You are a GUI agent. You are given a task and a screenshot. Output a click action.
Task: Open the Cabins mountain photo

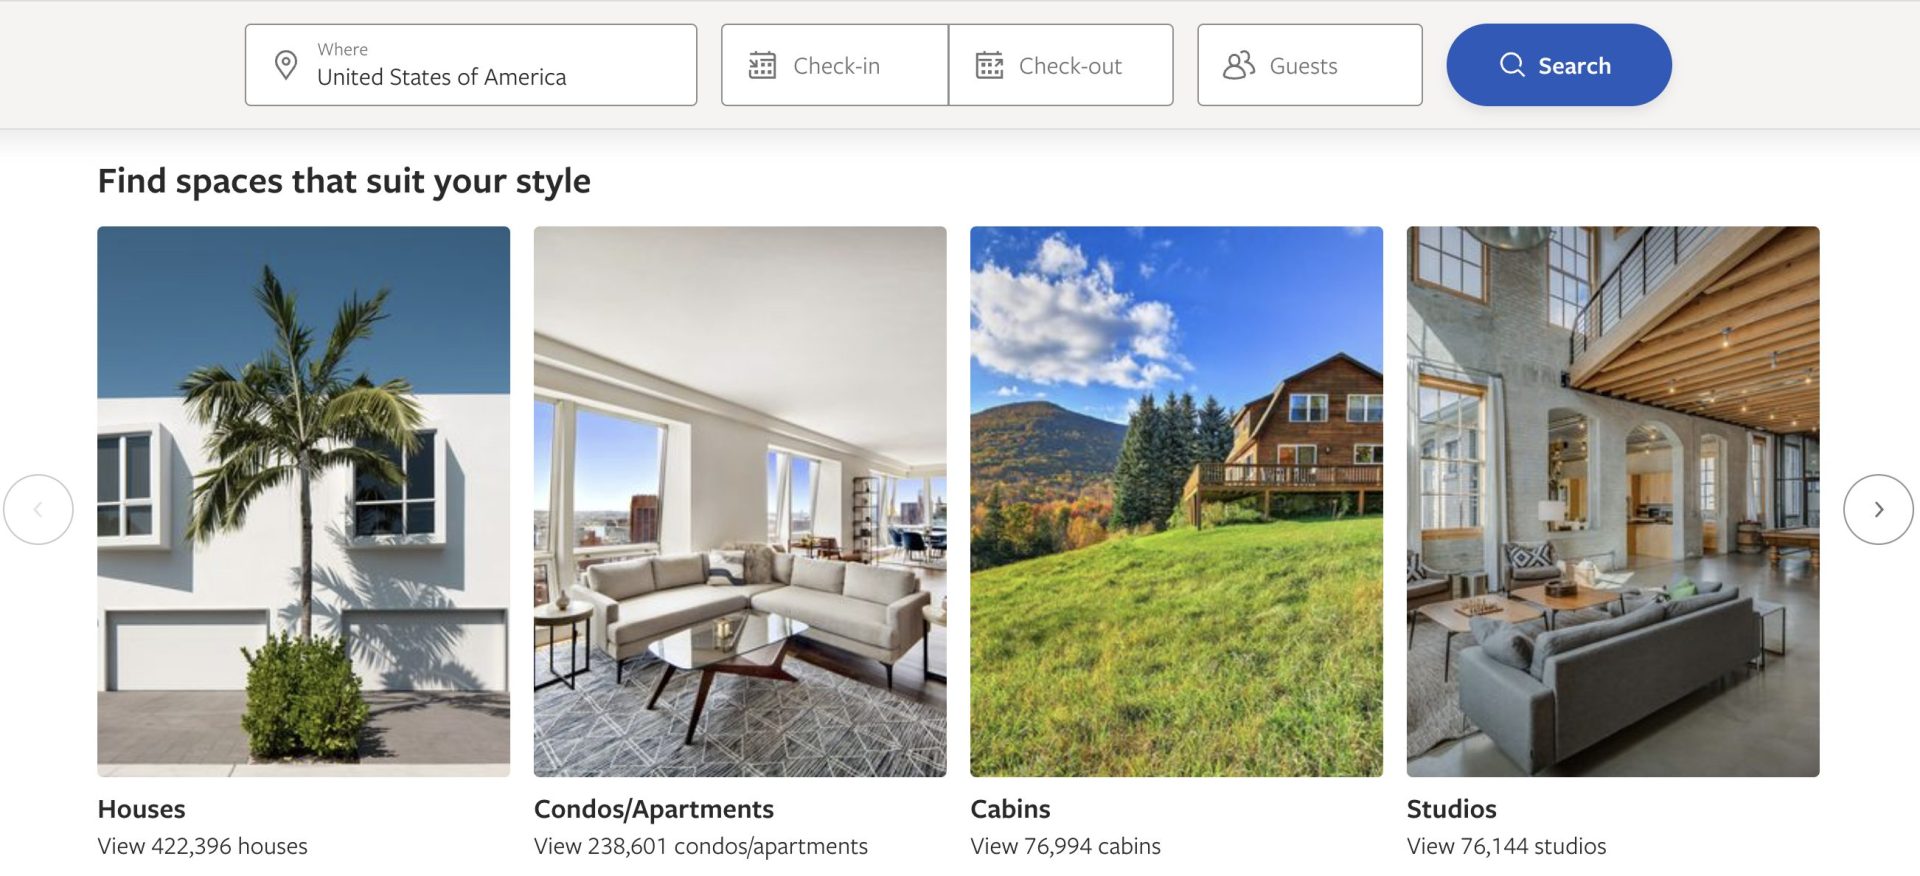coord(1176,501)
